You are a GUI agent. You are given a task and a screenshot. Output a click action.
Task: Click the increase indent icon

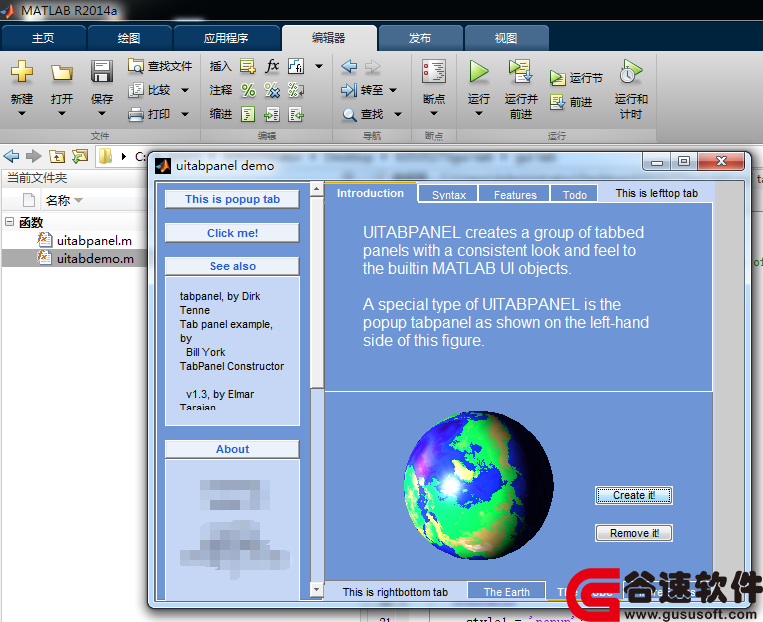click(x=272, y=114)
